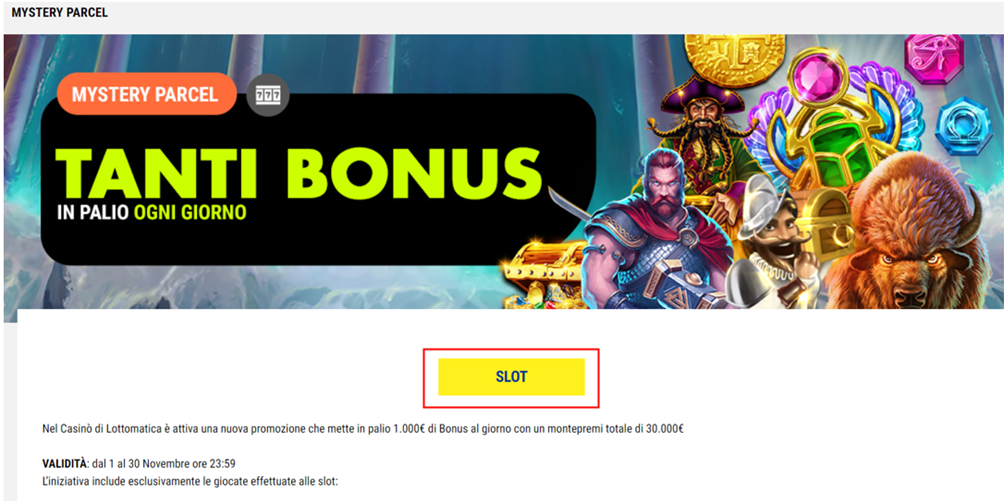Click the pink Eye of Horus gem

[x=934, y=55]
